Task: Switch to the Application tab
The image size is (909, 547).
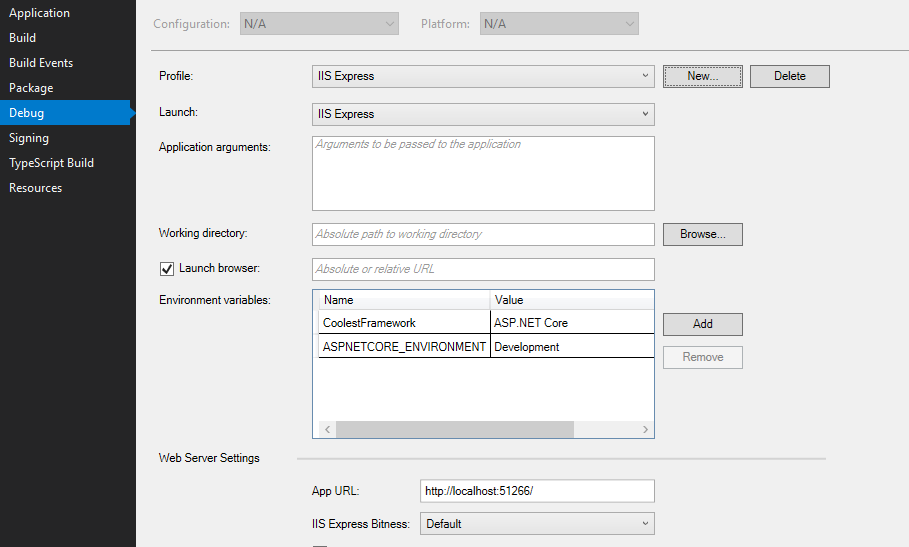Action: [x=39, y=13]
